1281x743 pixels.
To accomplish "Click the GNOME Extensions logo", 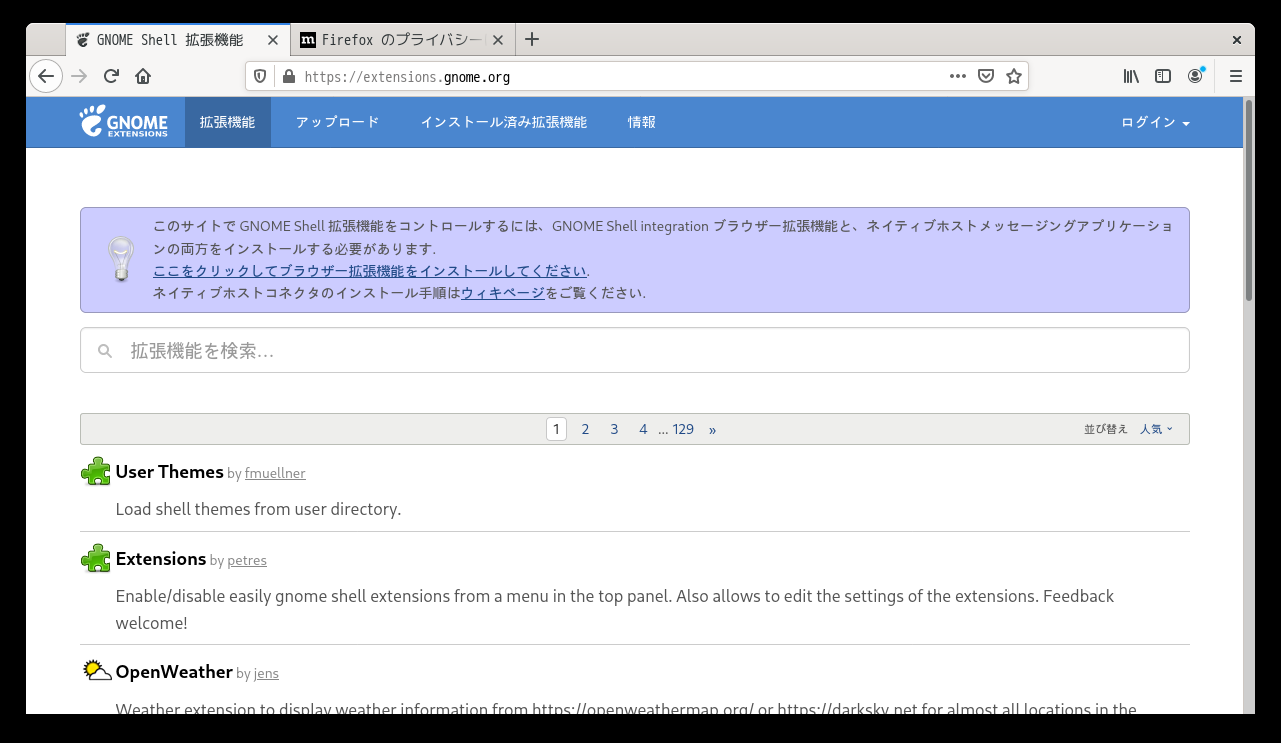I will point(124,122).
